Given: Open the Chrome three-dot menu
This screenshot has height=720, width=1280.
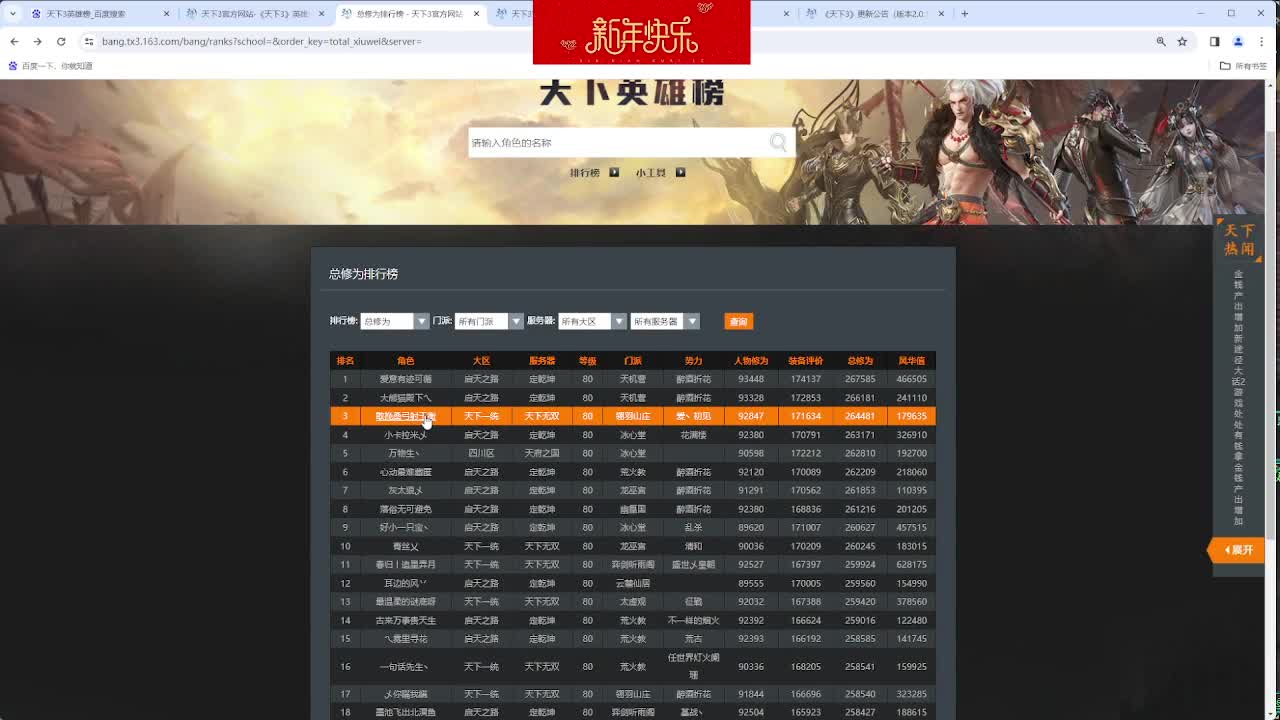Looking at the screenshot, I should coord(1262,41).
